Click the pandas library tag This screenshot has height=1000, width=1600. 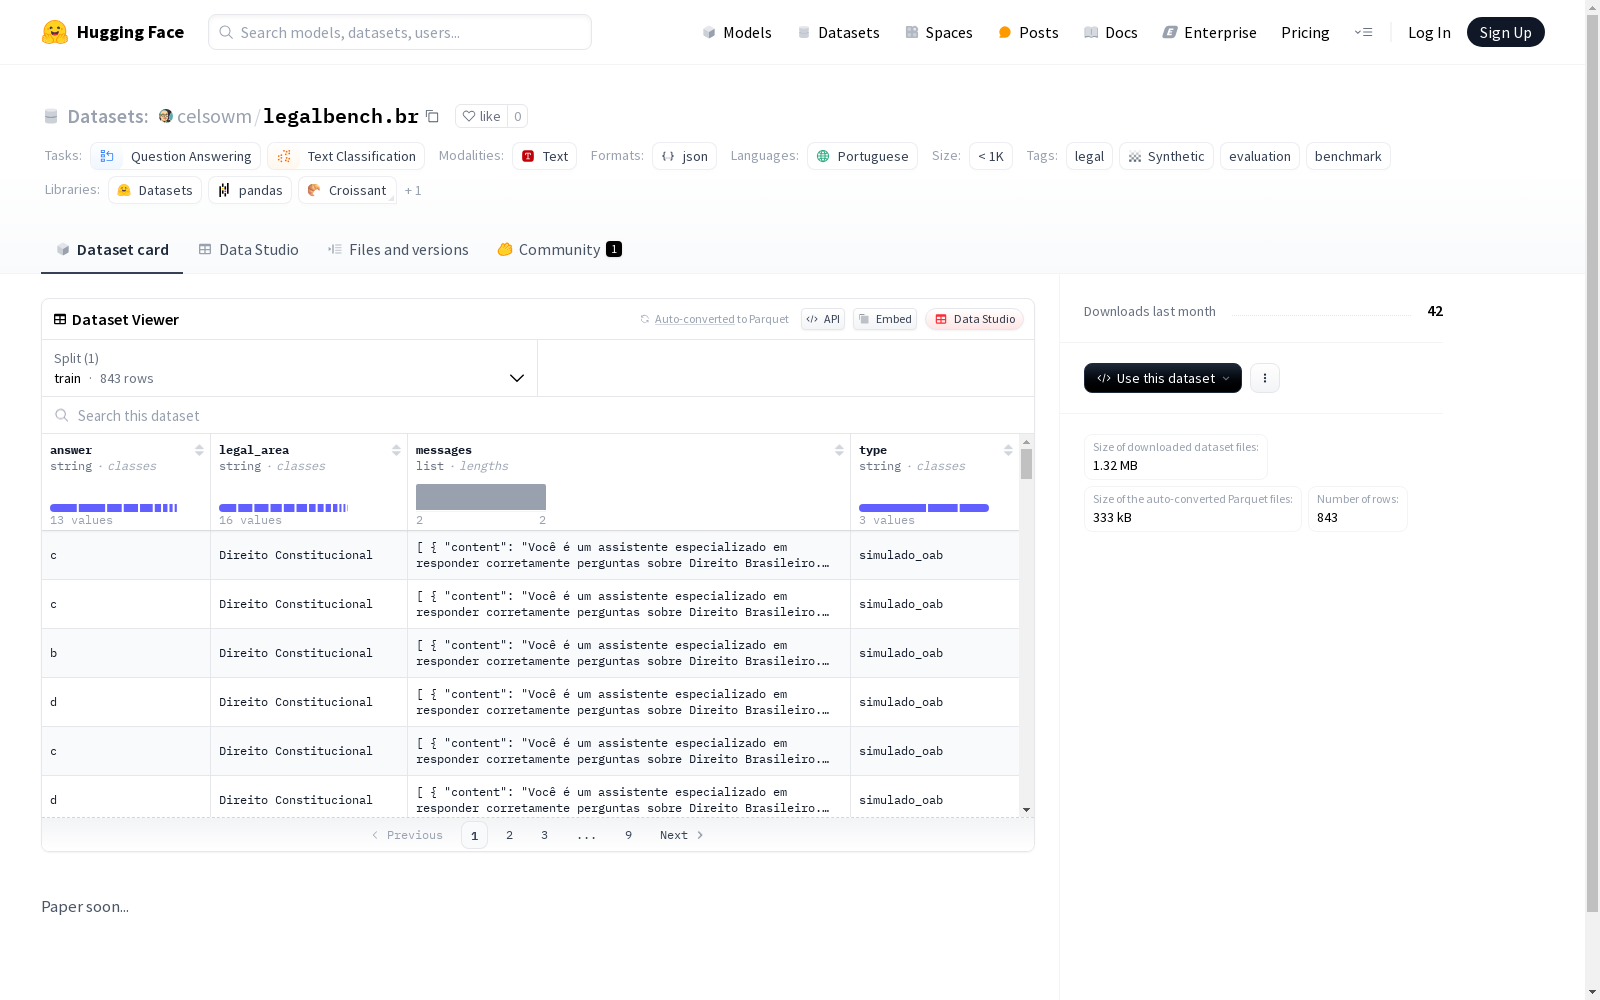tap(250, 190)
